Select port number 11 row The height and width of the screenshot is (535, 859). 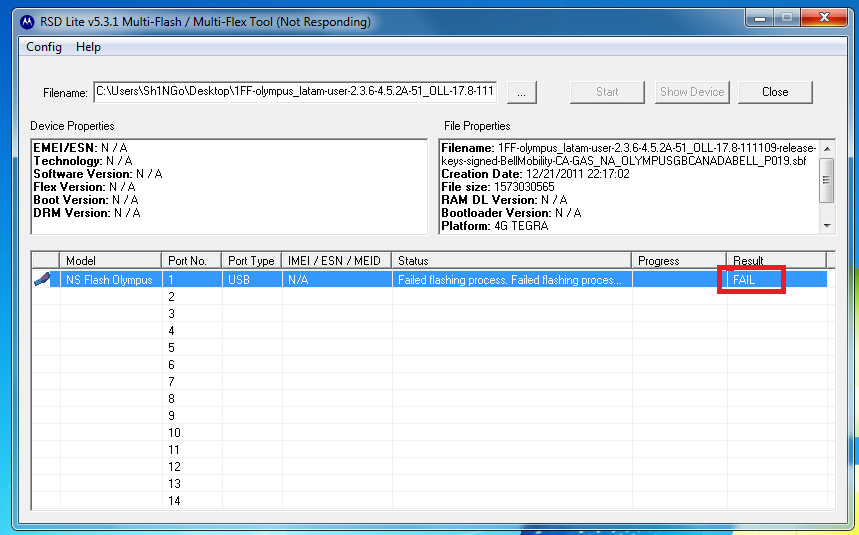pyautogui.click(x=433, y=449)
